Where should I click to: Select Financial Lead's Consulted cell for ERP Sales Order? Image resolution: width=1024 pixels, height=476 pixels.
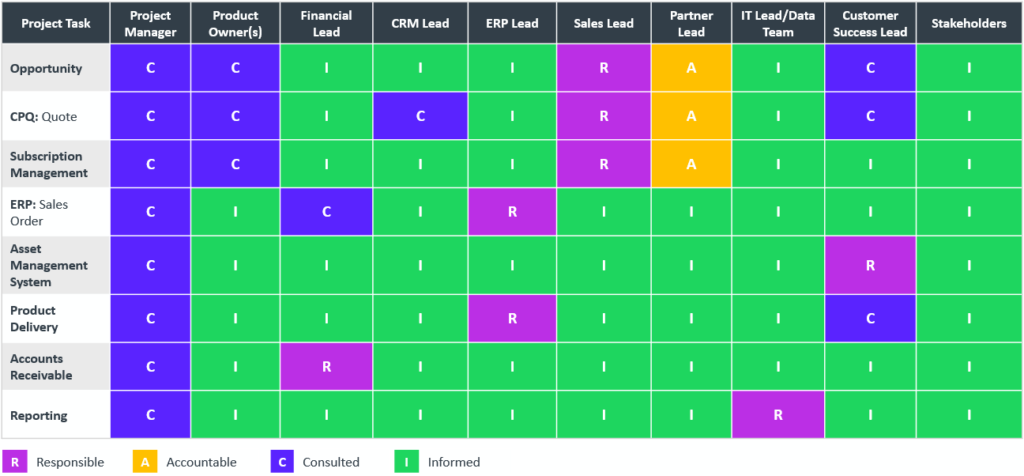(327, 212)
